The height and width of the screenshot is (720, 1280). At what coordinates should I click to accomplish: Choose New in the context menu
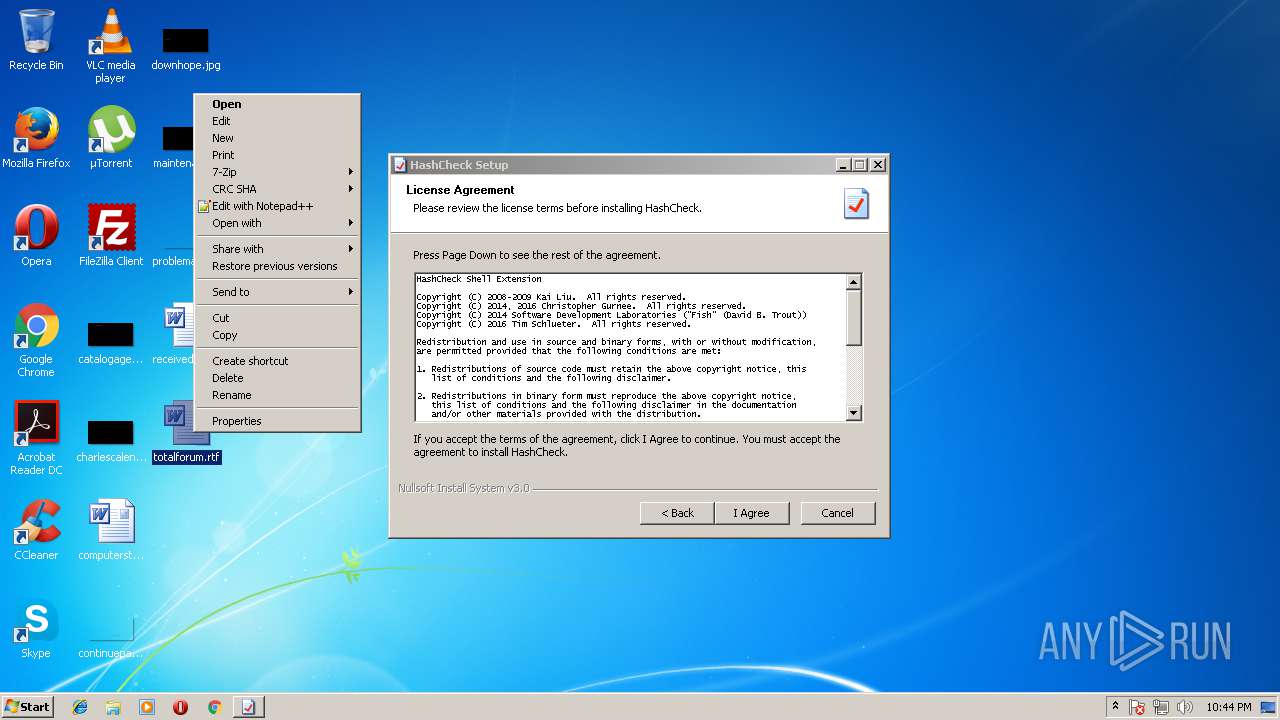pyautogui.click(x=277, y=138)
